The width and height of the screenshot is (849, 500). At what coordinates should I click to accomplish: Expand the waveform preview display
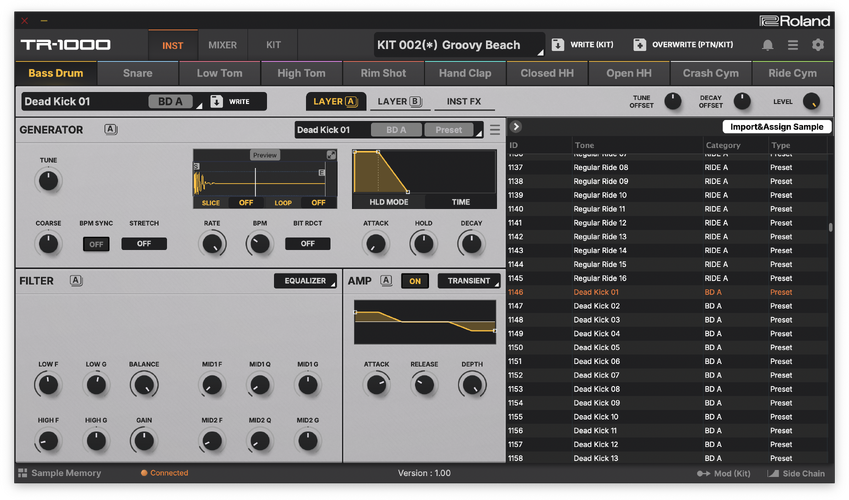coord(331,155)
